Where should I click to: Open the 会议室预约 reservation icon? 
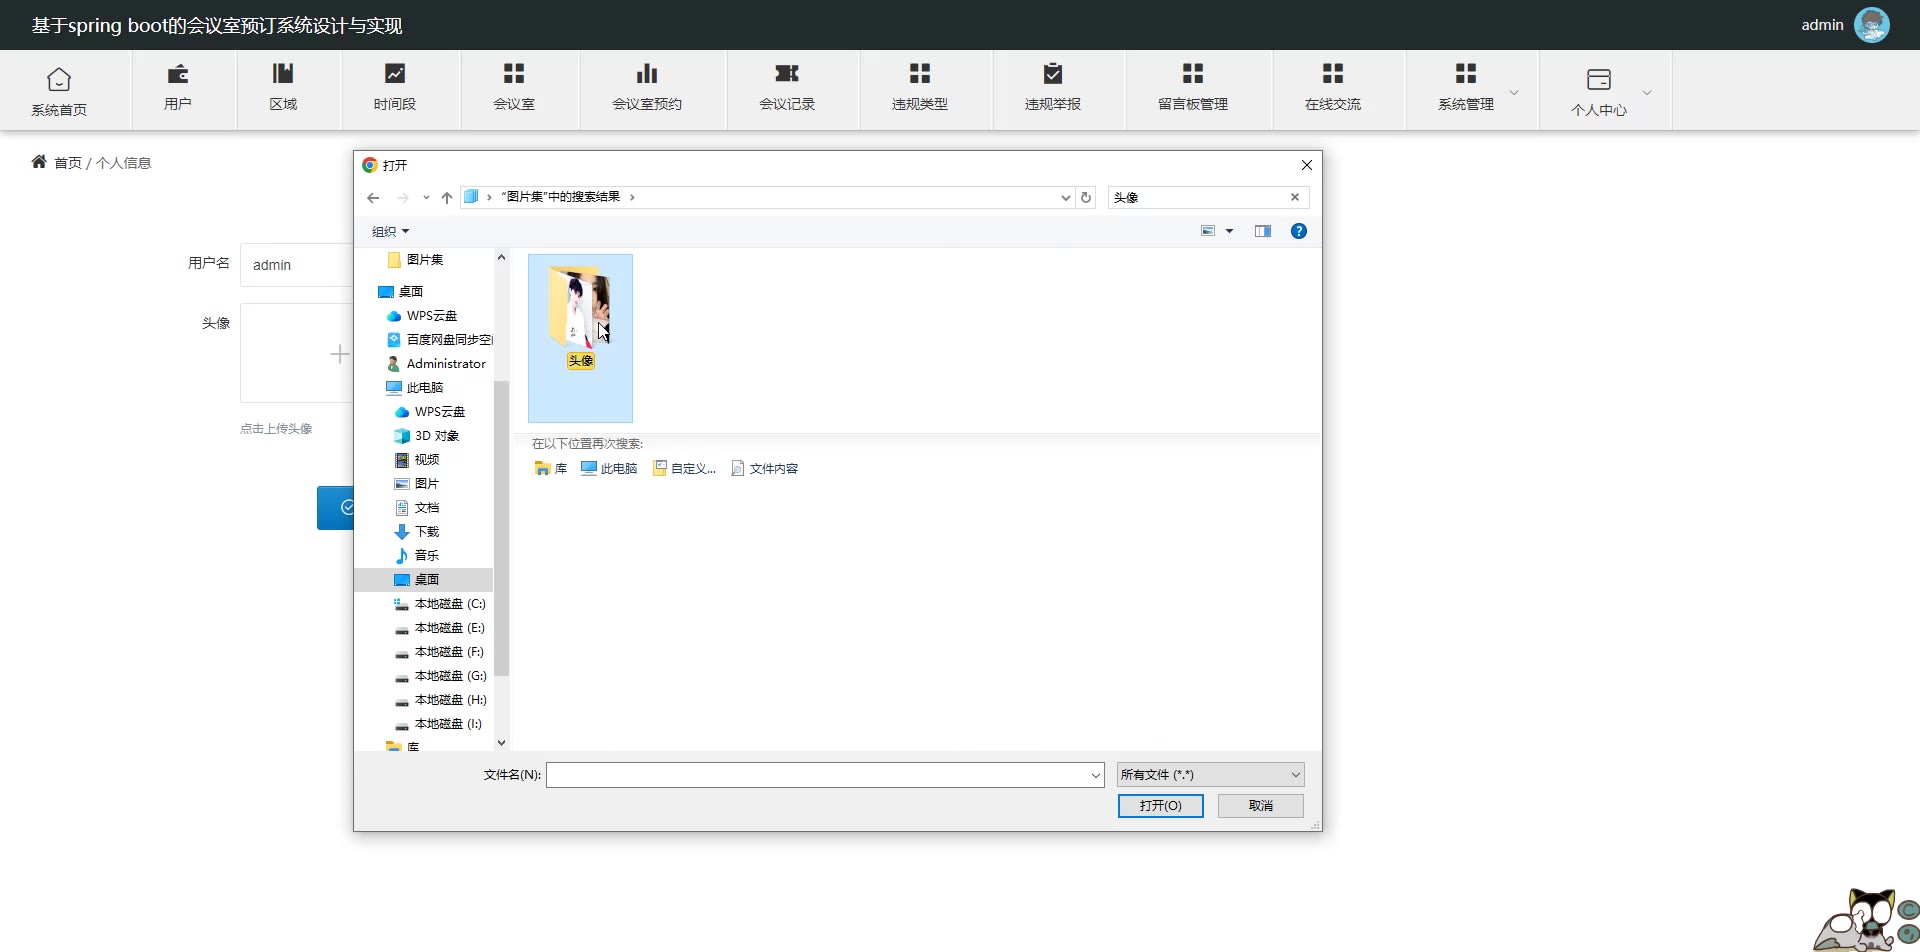647,73
